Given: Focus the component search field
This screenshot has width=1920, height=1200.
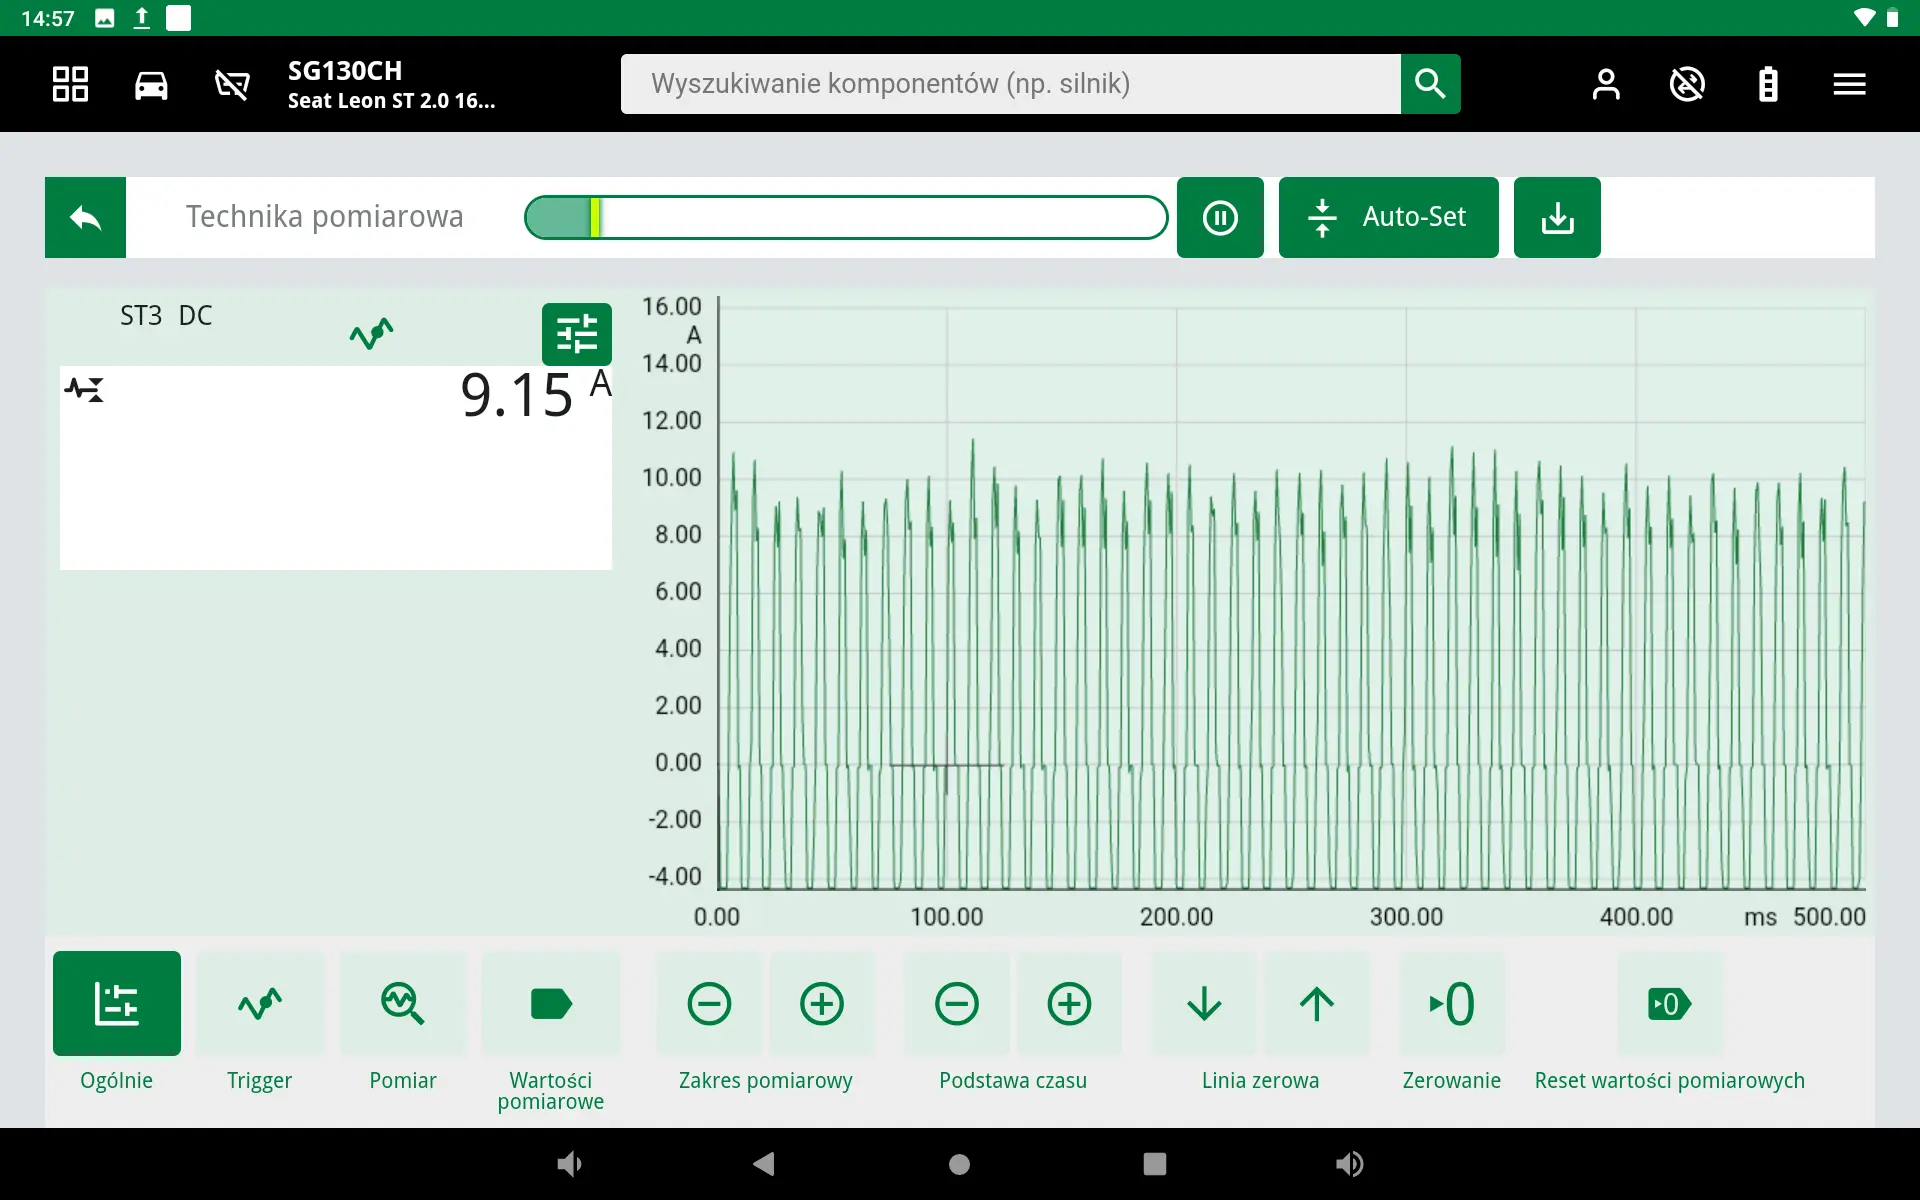Looking at the screenshot, I should [x=1010, y=84].
